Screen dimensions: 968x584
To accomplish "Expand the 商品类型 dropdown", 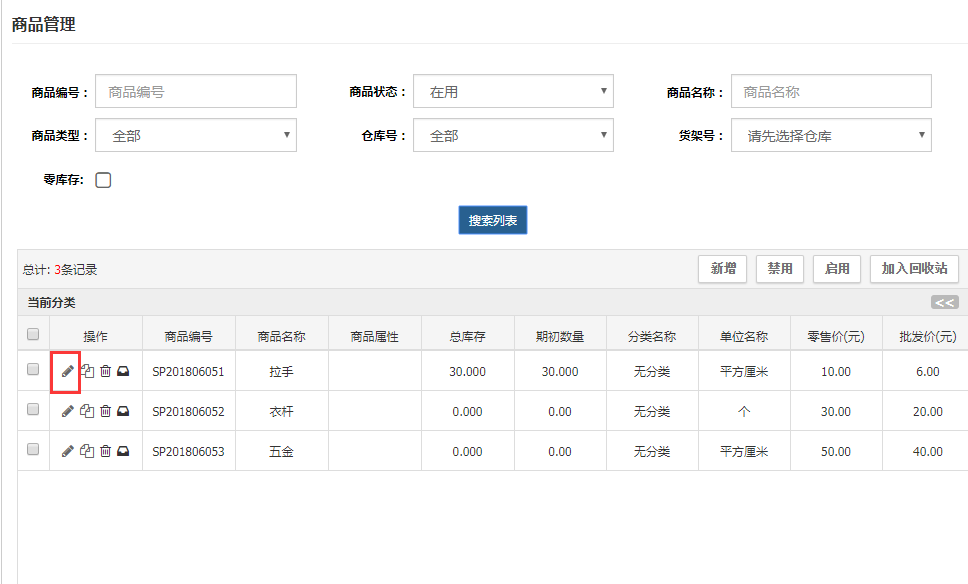I will click(196, 136).
